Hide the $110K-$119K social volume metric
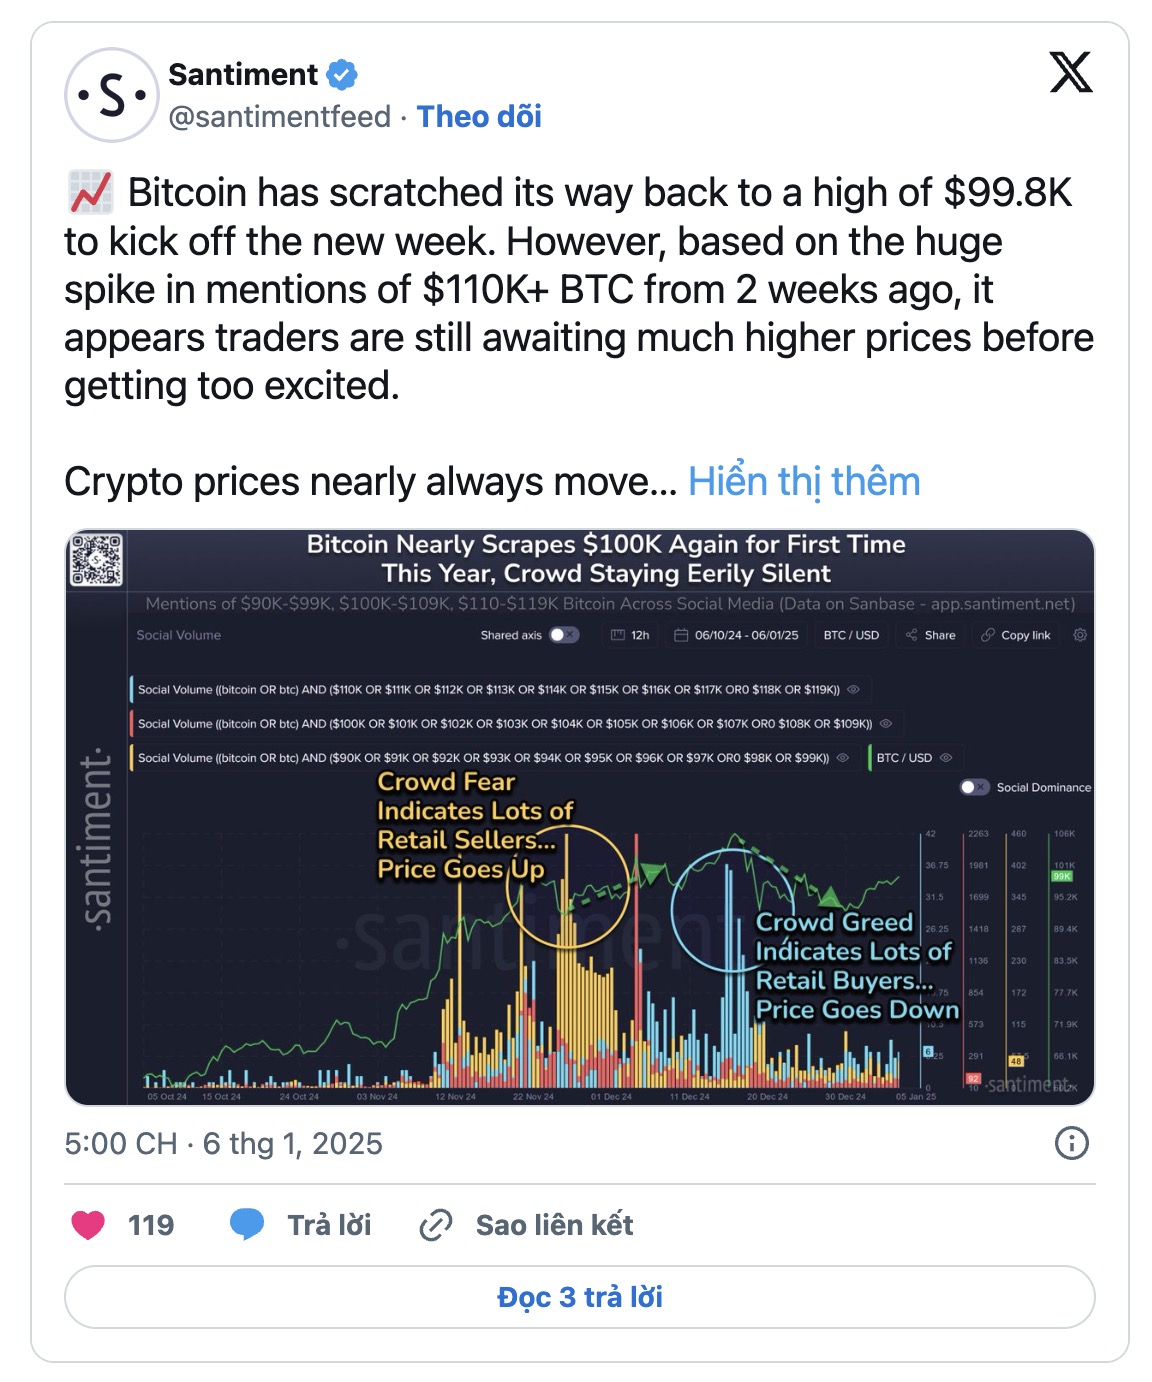 pyautogui.click(x=853, y=689)
